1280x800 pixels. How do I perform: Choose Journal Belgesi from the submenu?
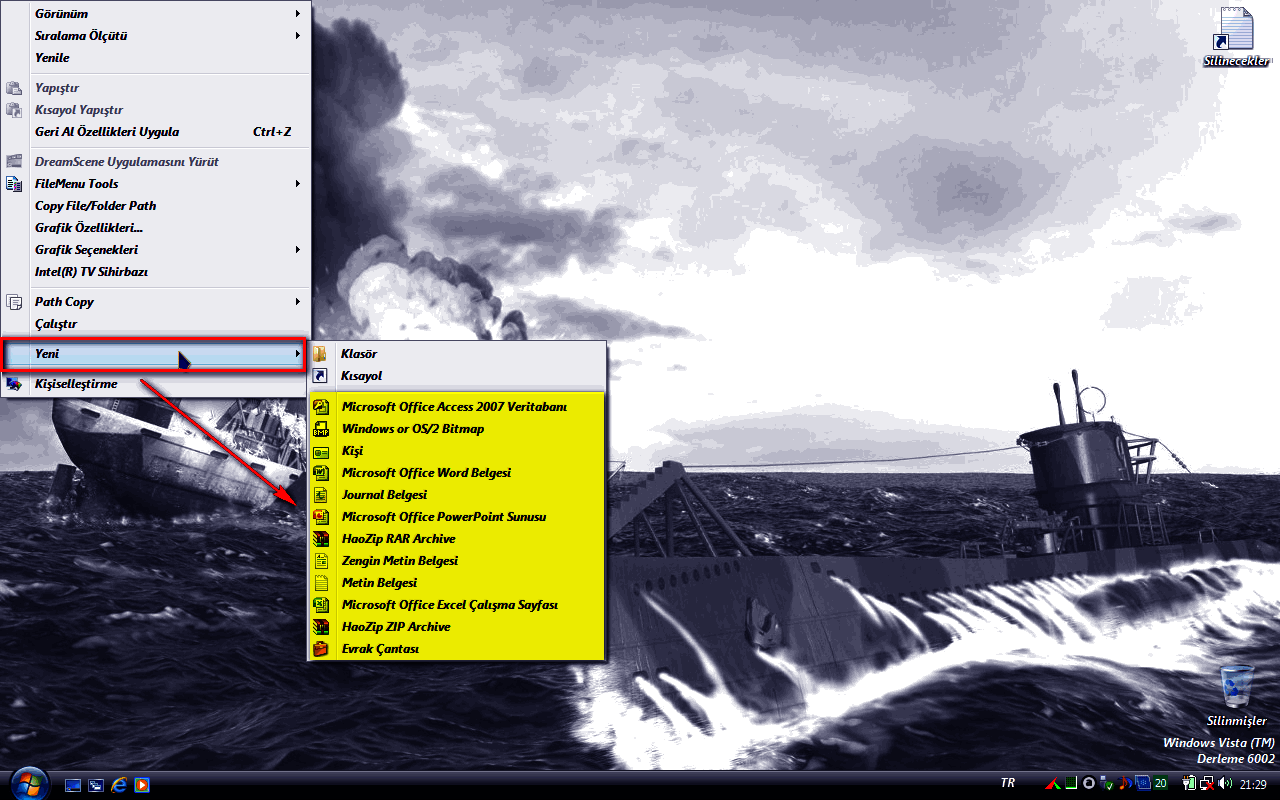point(456,495)
